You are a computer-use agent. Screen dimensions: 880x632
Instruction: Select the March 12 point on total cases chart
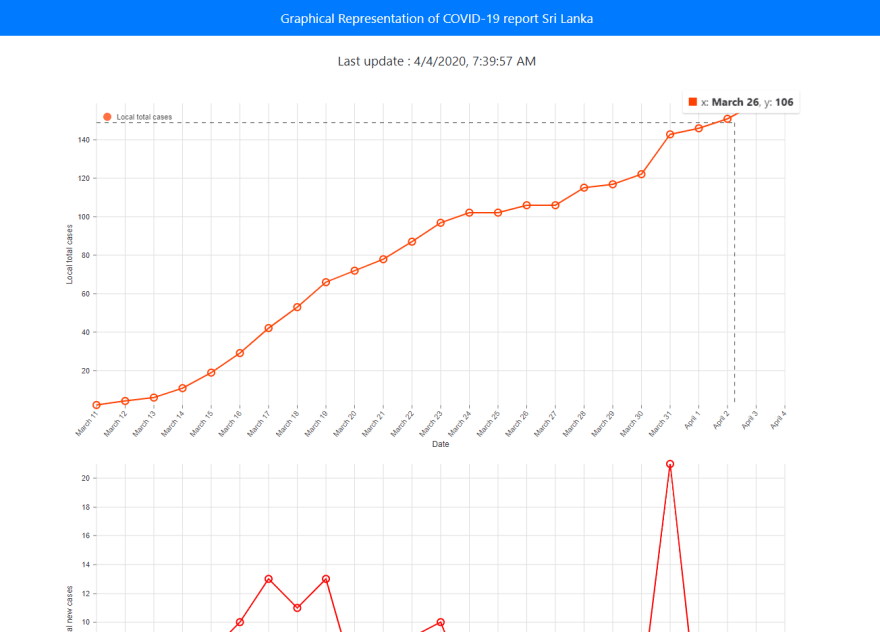(125, 401)
